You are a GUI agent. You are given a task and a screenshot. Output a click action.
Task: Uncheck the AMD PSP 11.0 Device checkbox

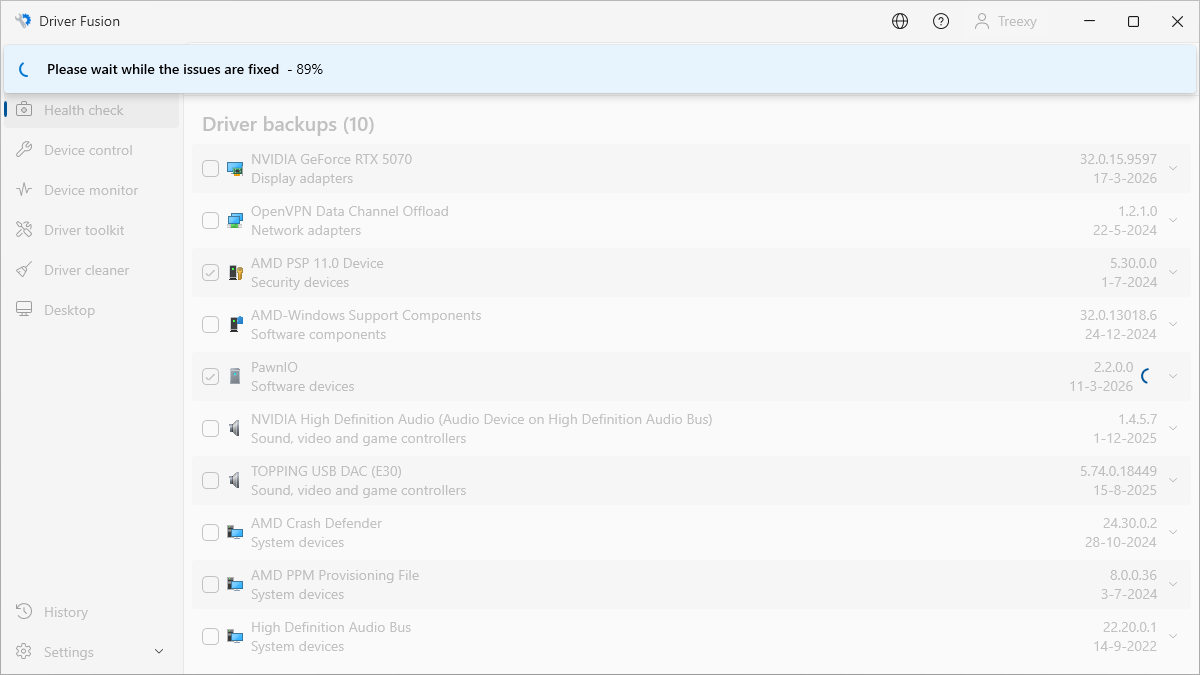[210, 273]
